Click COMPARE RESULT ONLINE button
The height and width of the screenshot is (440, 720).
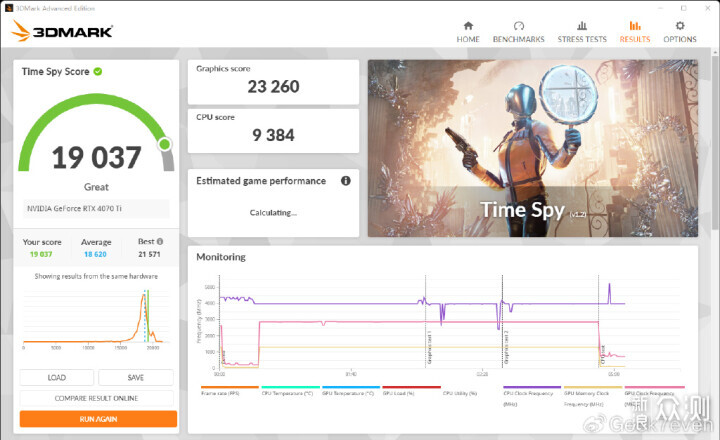tap(96, 398)
